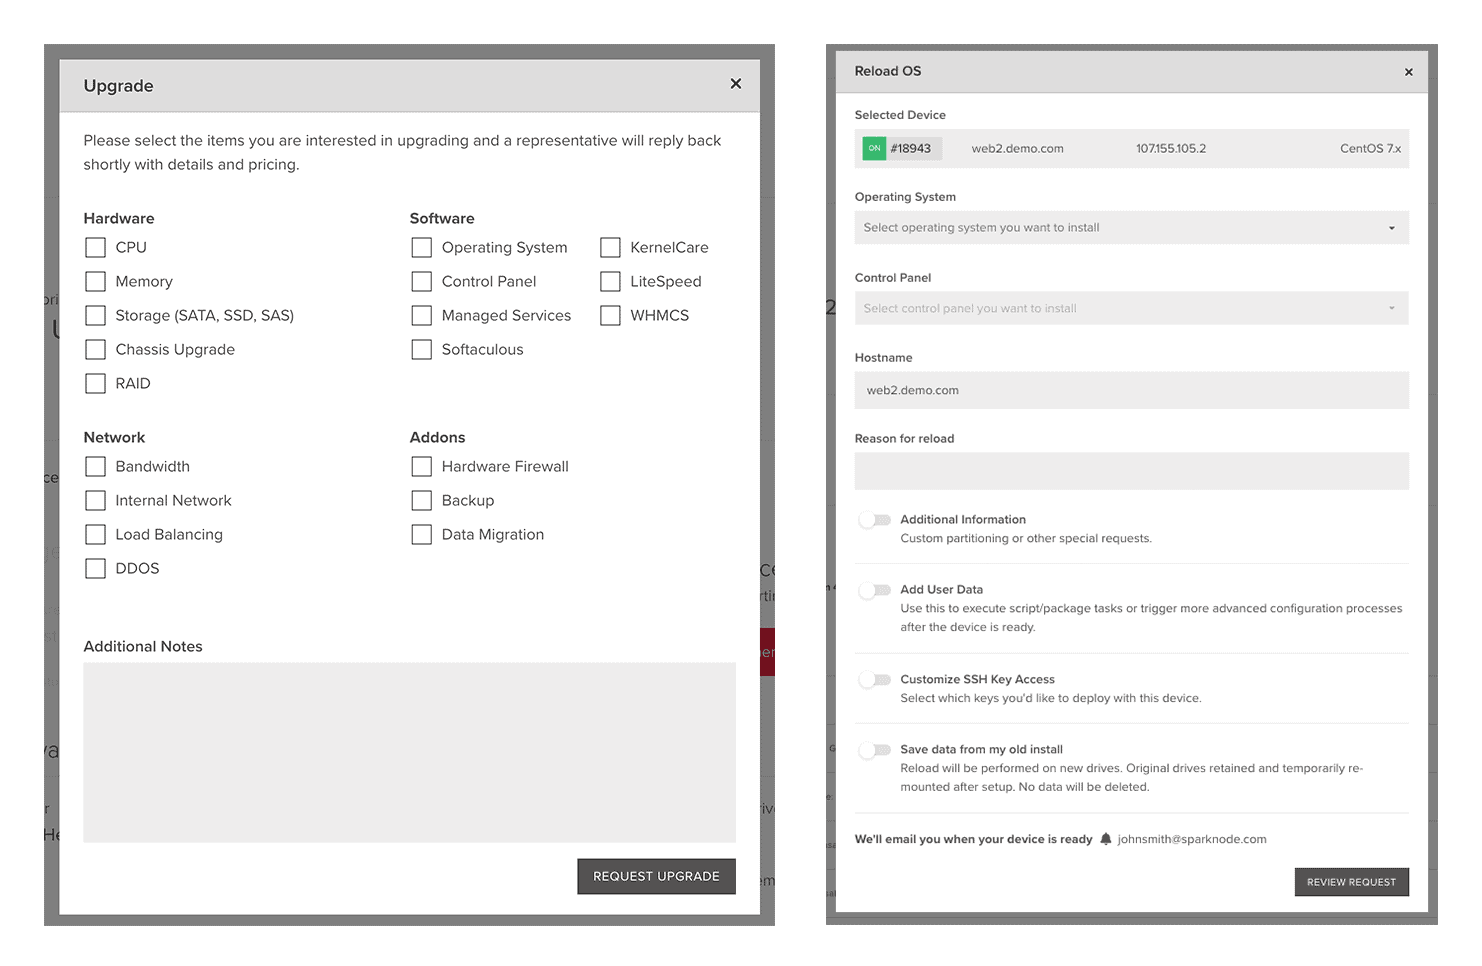Click the Hostname field showing web2.demo.com
Screen dimensions: 1482x966
coord(1131,391)
